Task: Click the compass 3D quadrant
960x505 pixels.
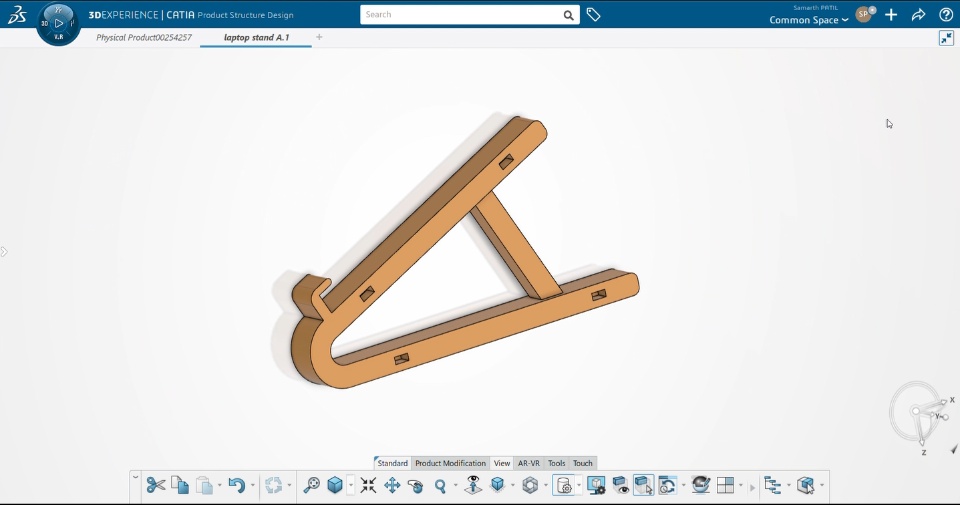Action: click(x=44, y=23)
